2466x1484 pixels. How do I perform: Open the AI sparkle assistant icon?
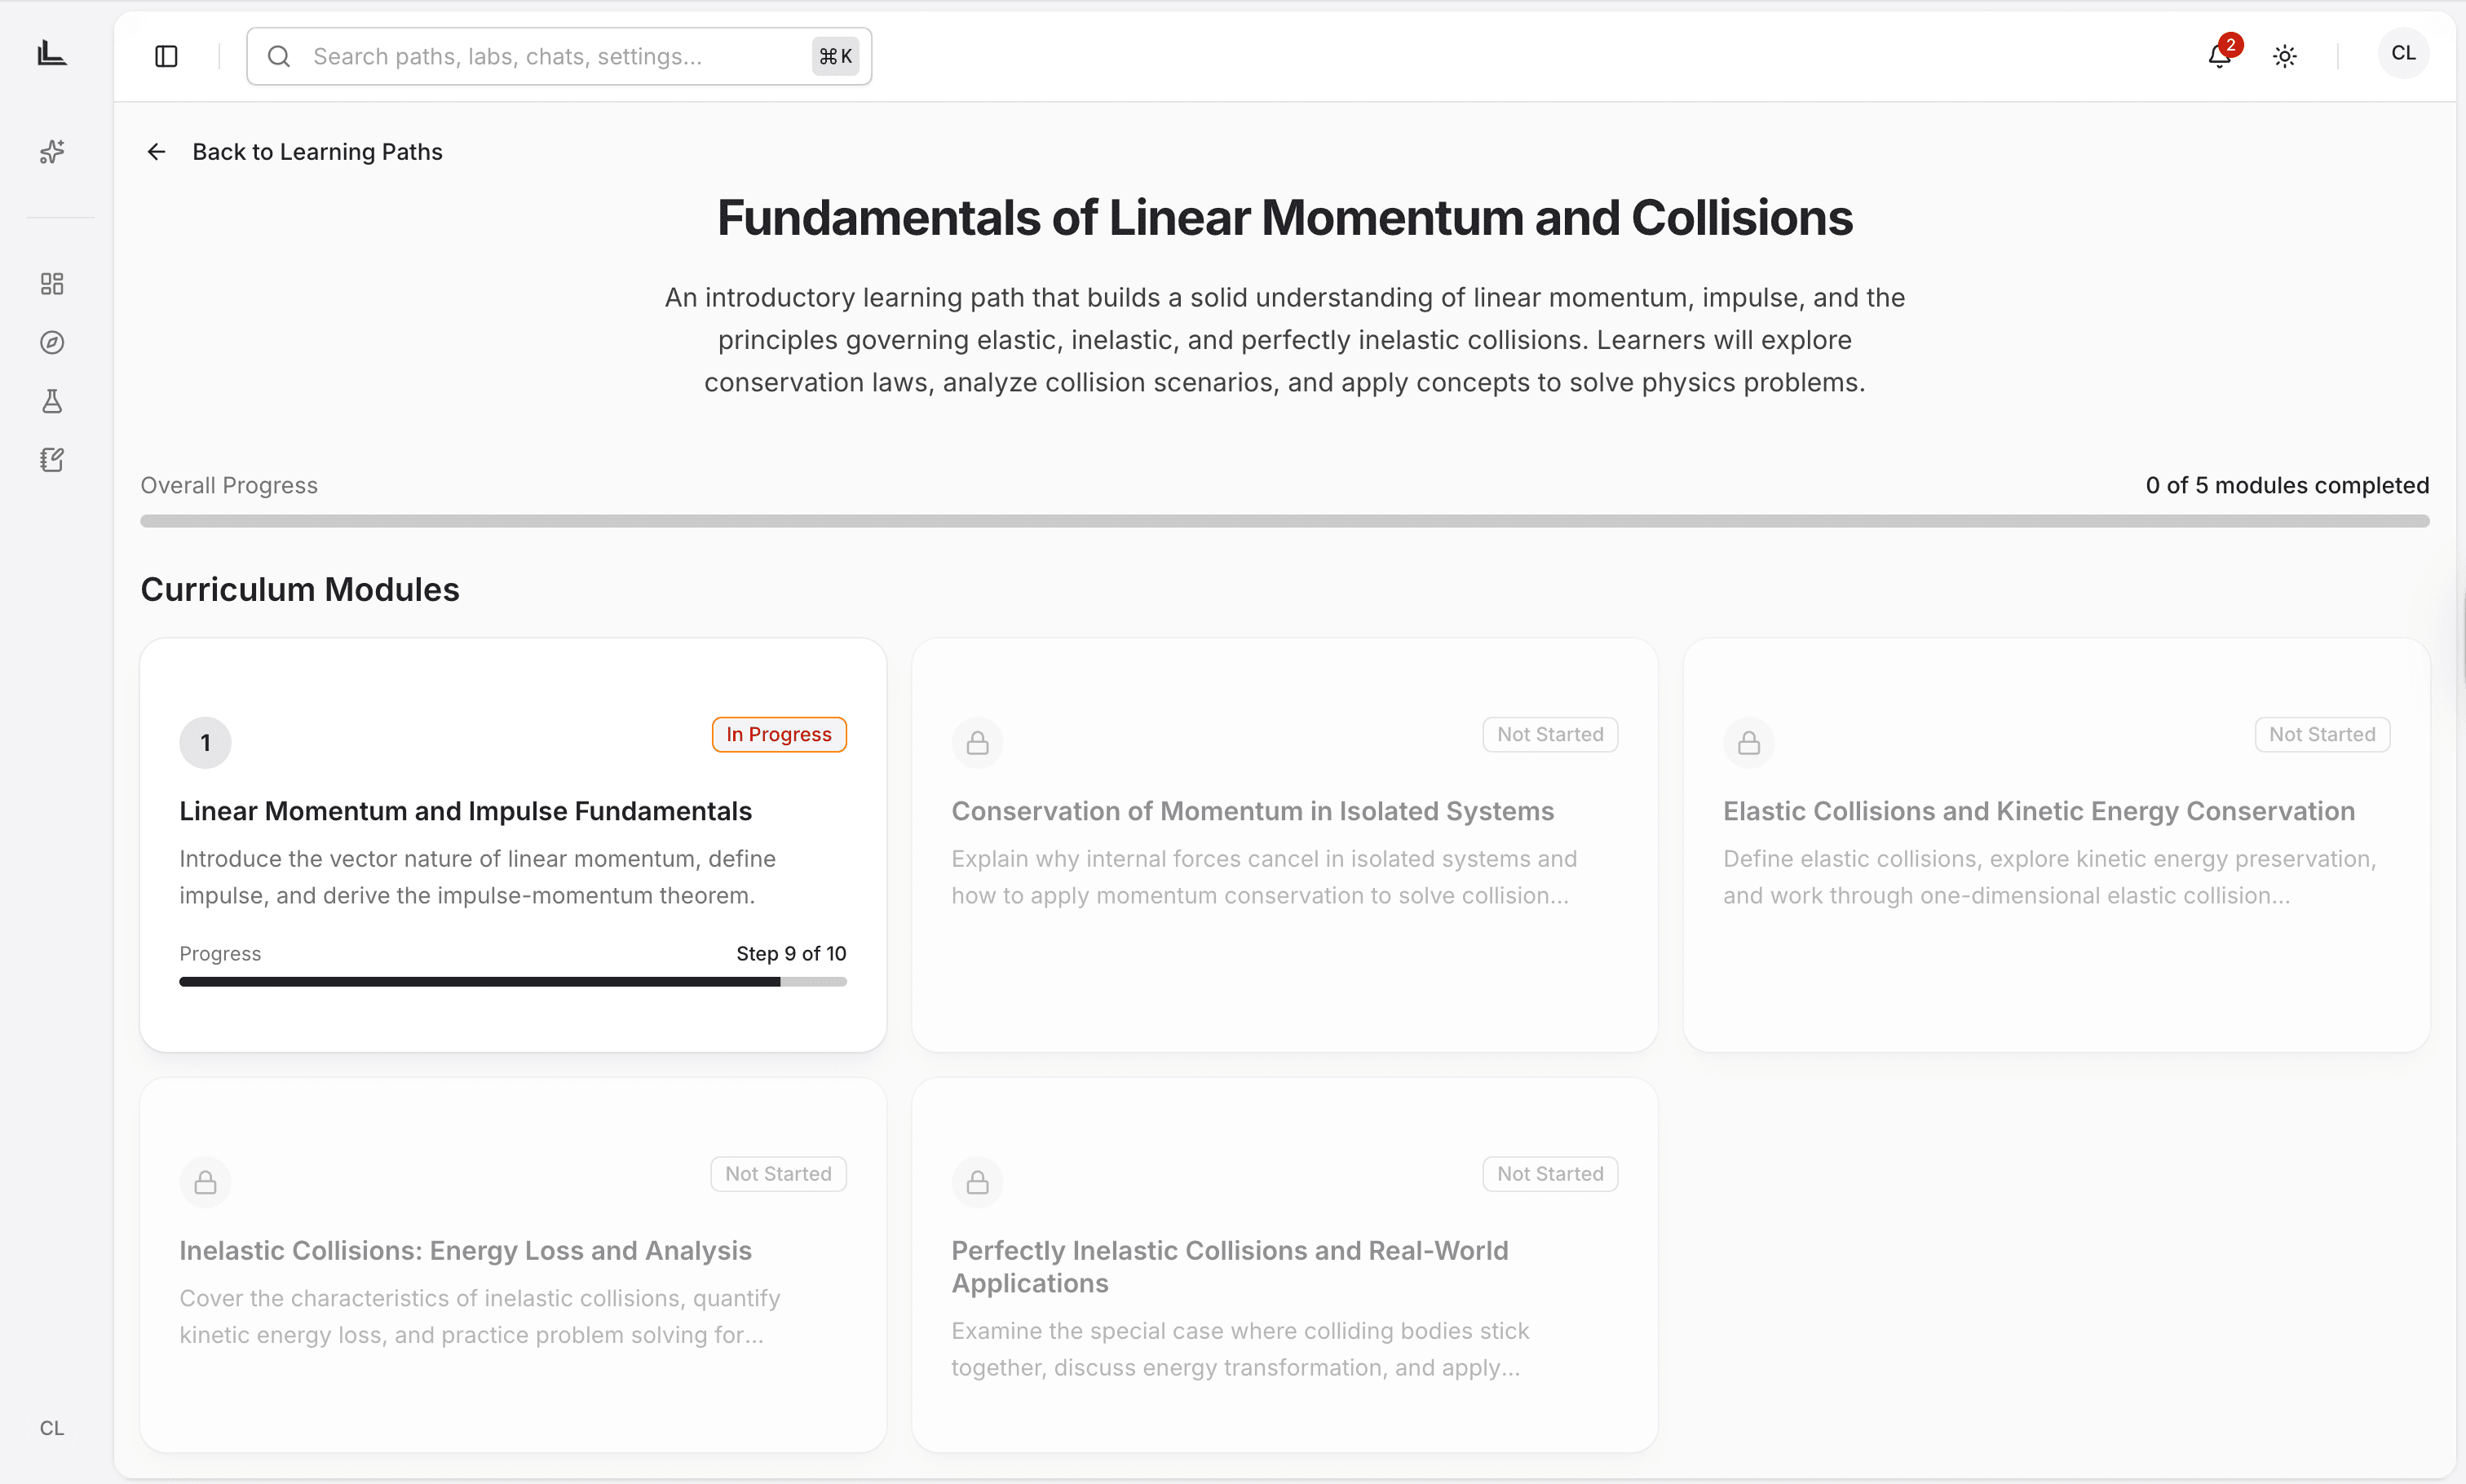tap(52, 152)
